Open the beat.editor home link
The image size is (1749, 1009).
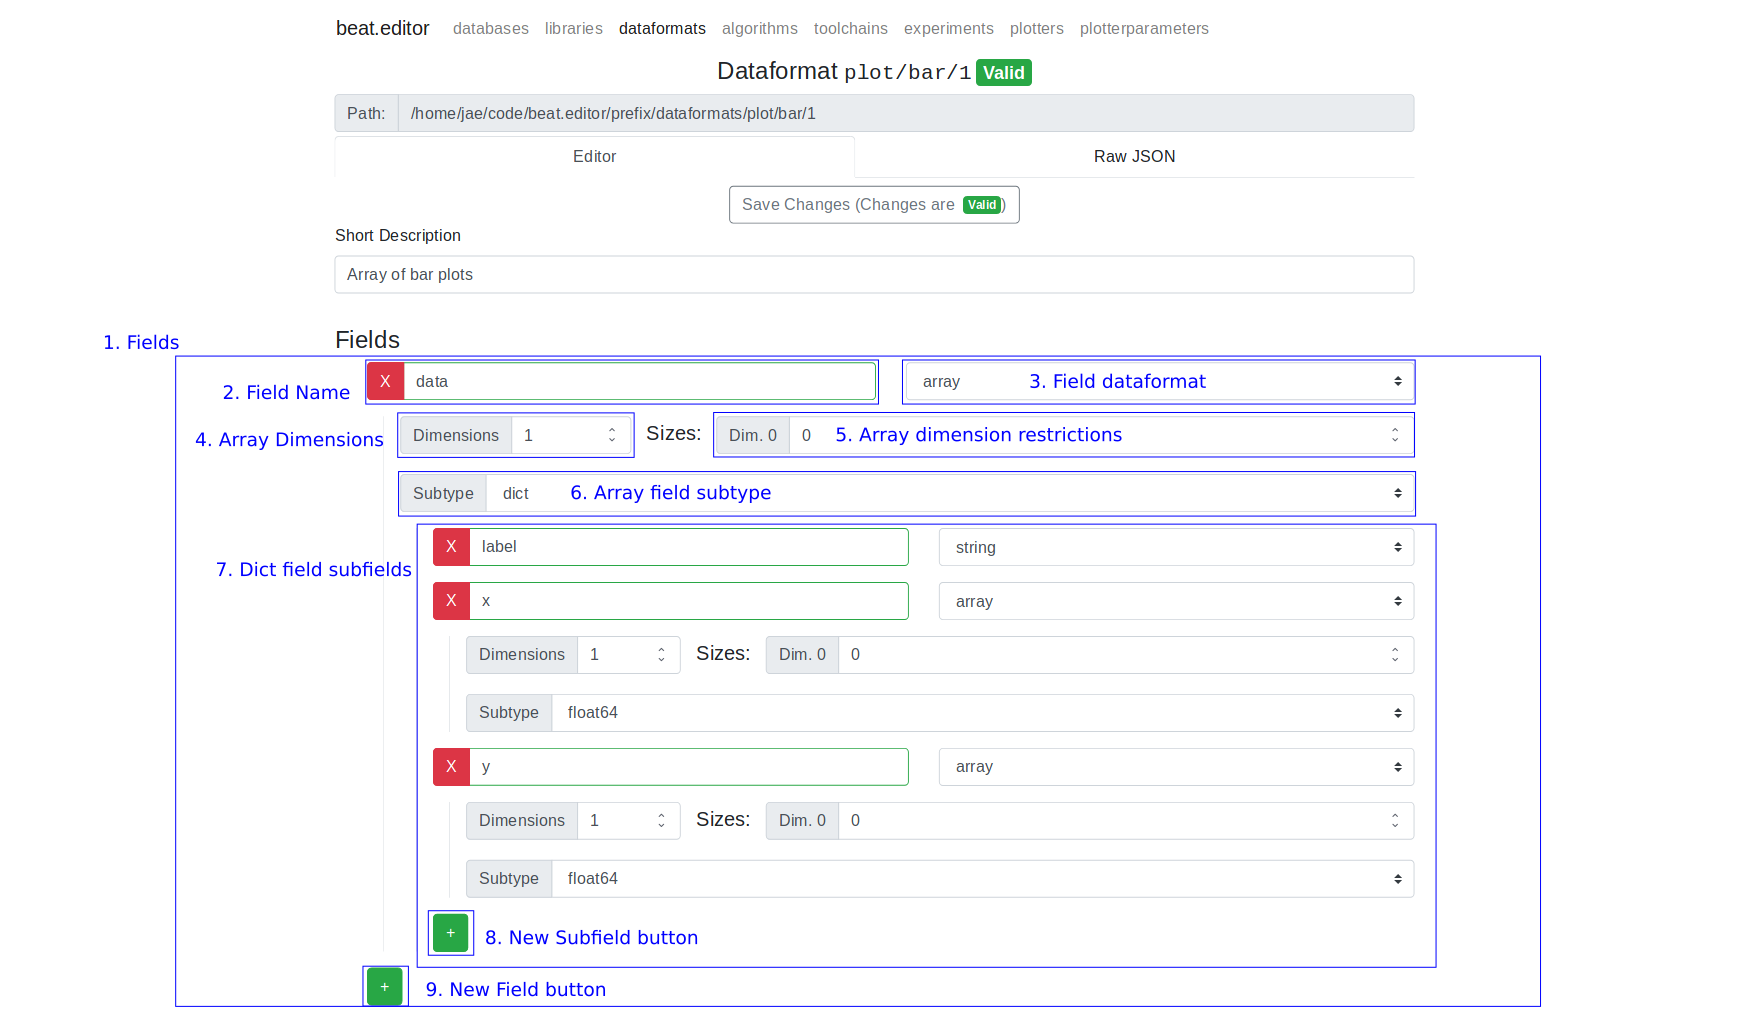[x=382, y=29]
